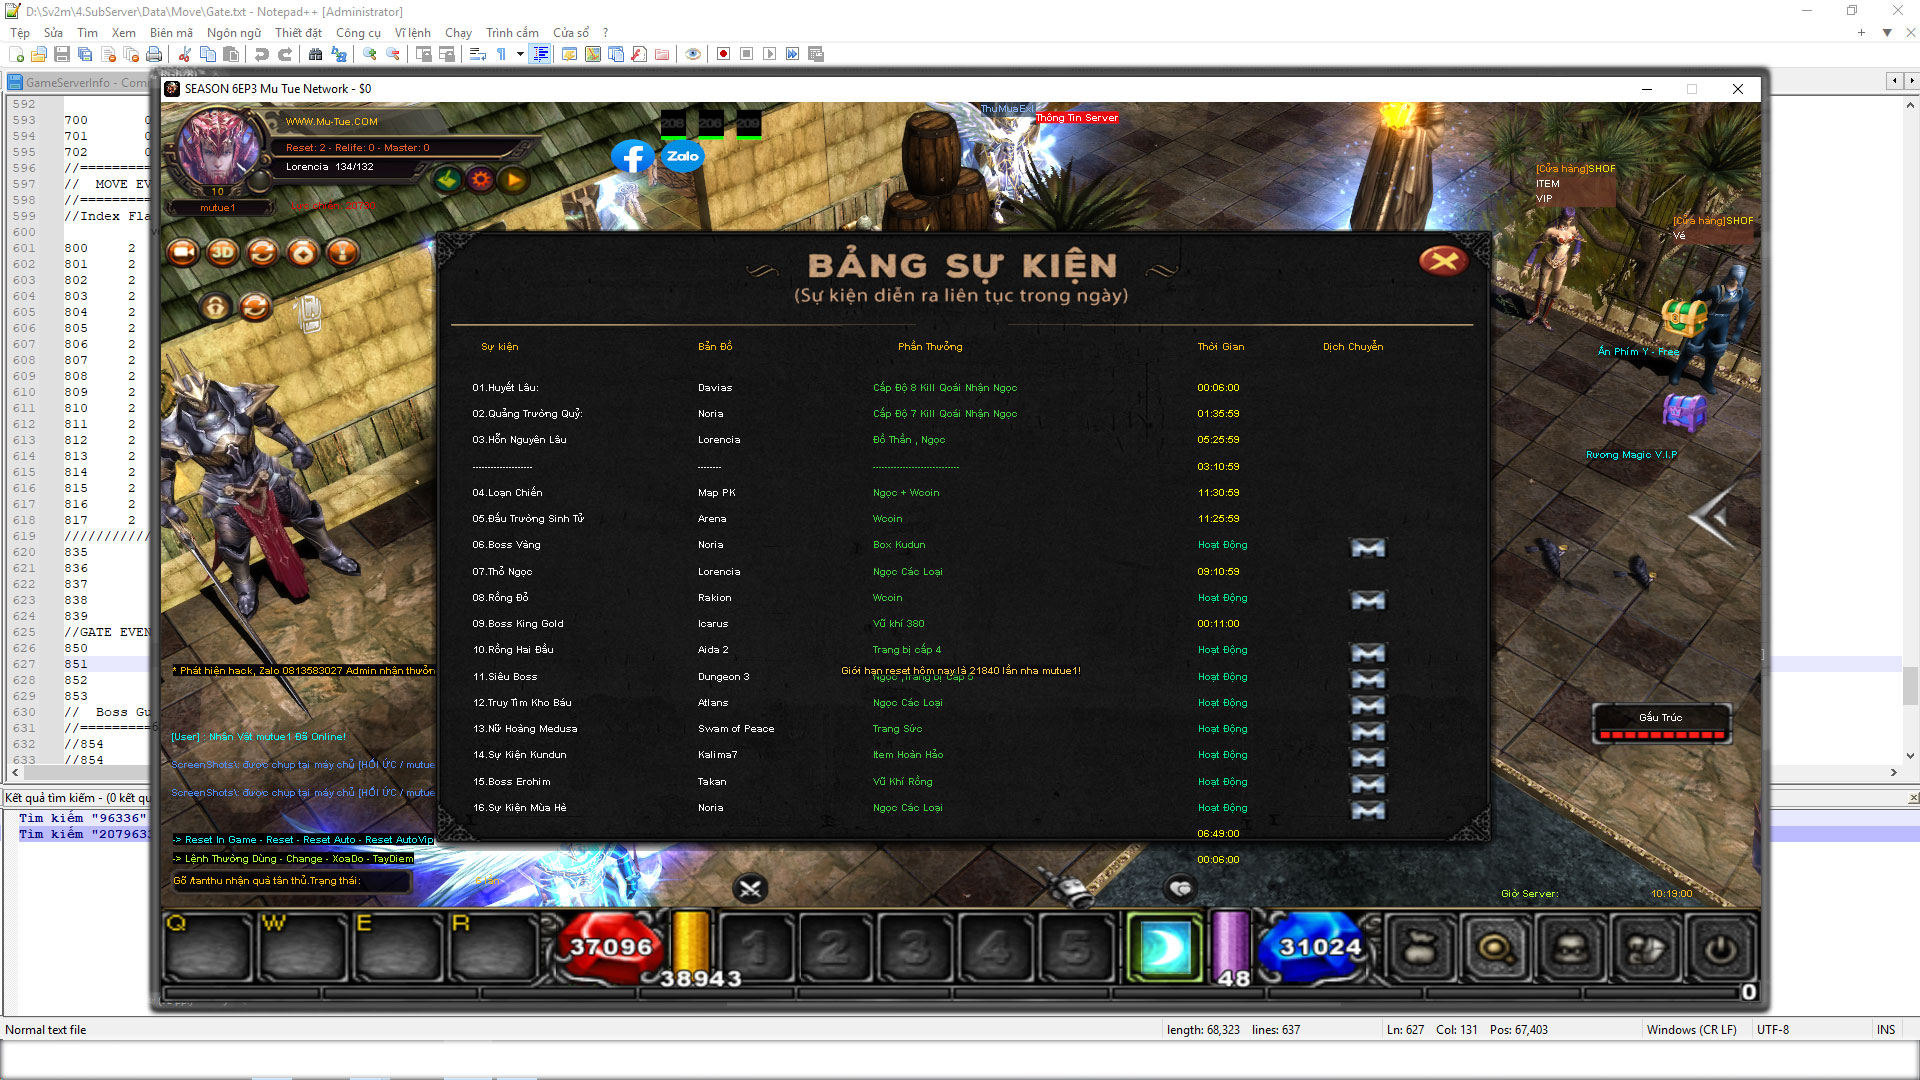Click the game chat input box
Screen dimensions: 1920x1080
tap(290, 881)
